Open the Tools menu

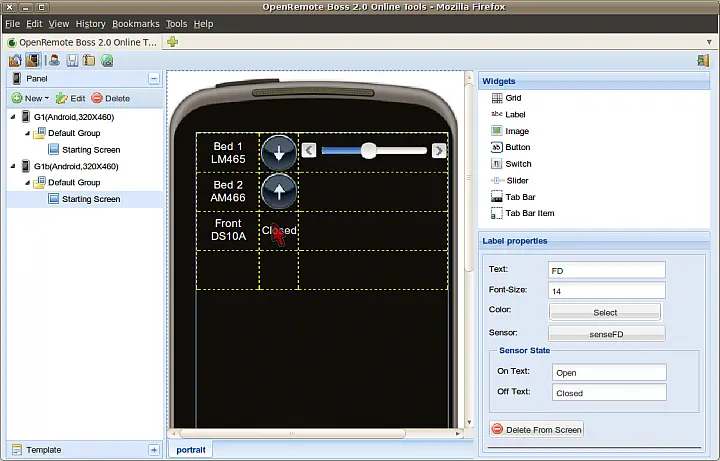pos(176,24)
